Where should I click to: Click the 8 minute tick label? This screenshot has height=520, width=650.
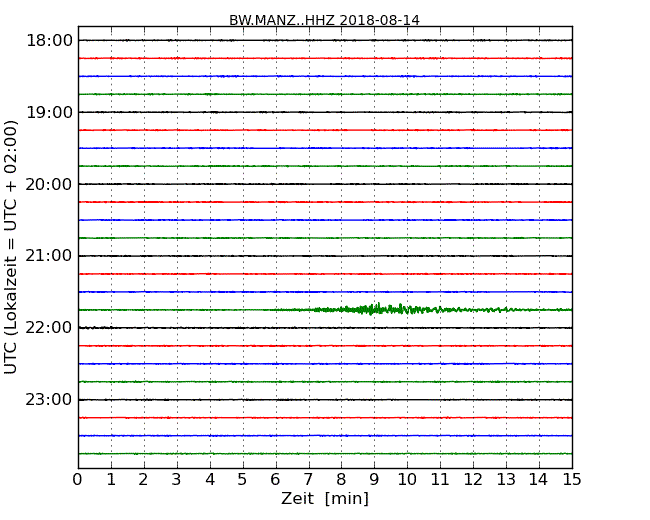point(341,480)
